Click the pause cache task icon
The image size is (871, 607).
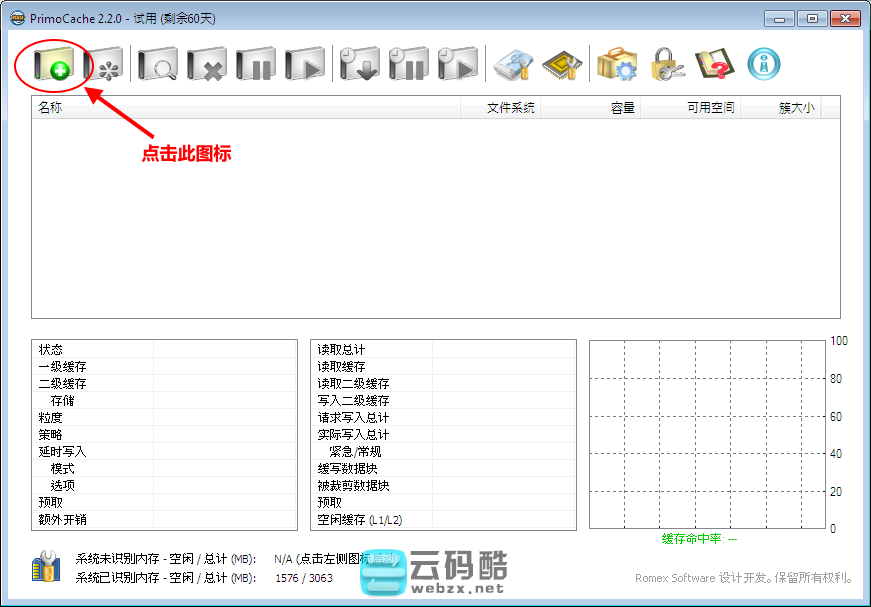[256, 65]
